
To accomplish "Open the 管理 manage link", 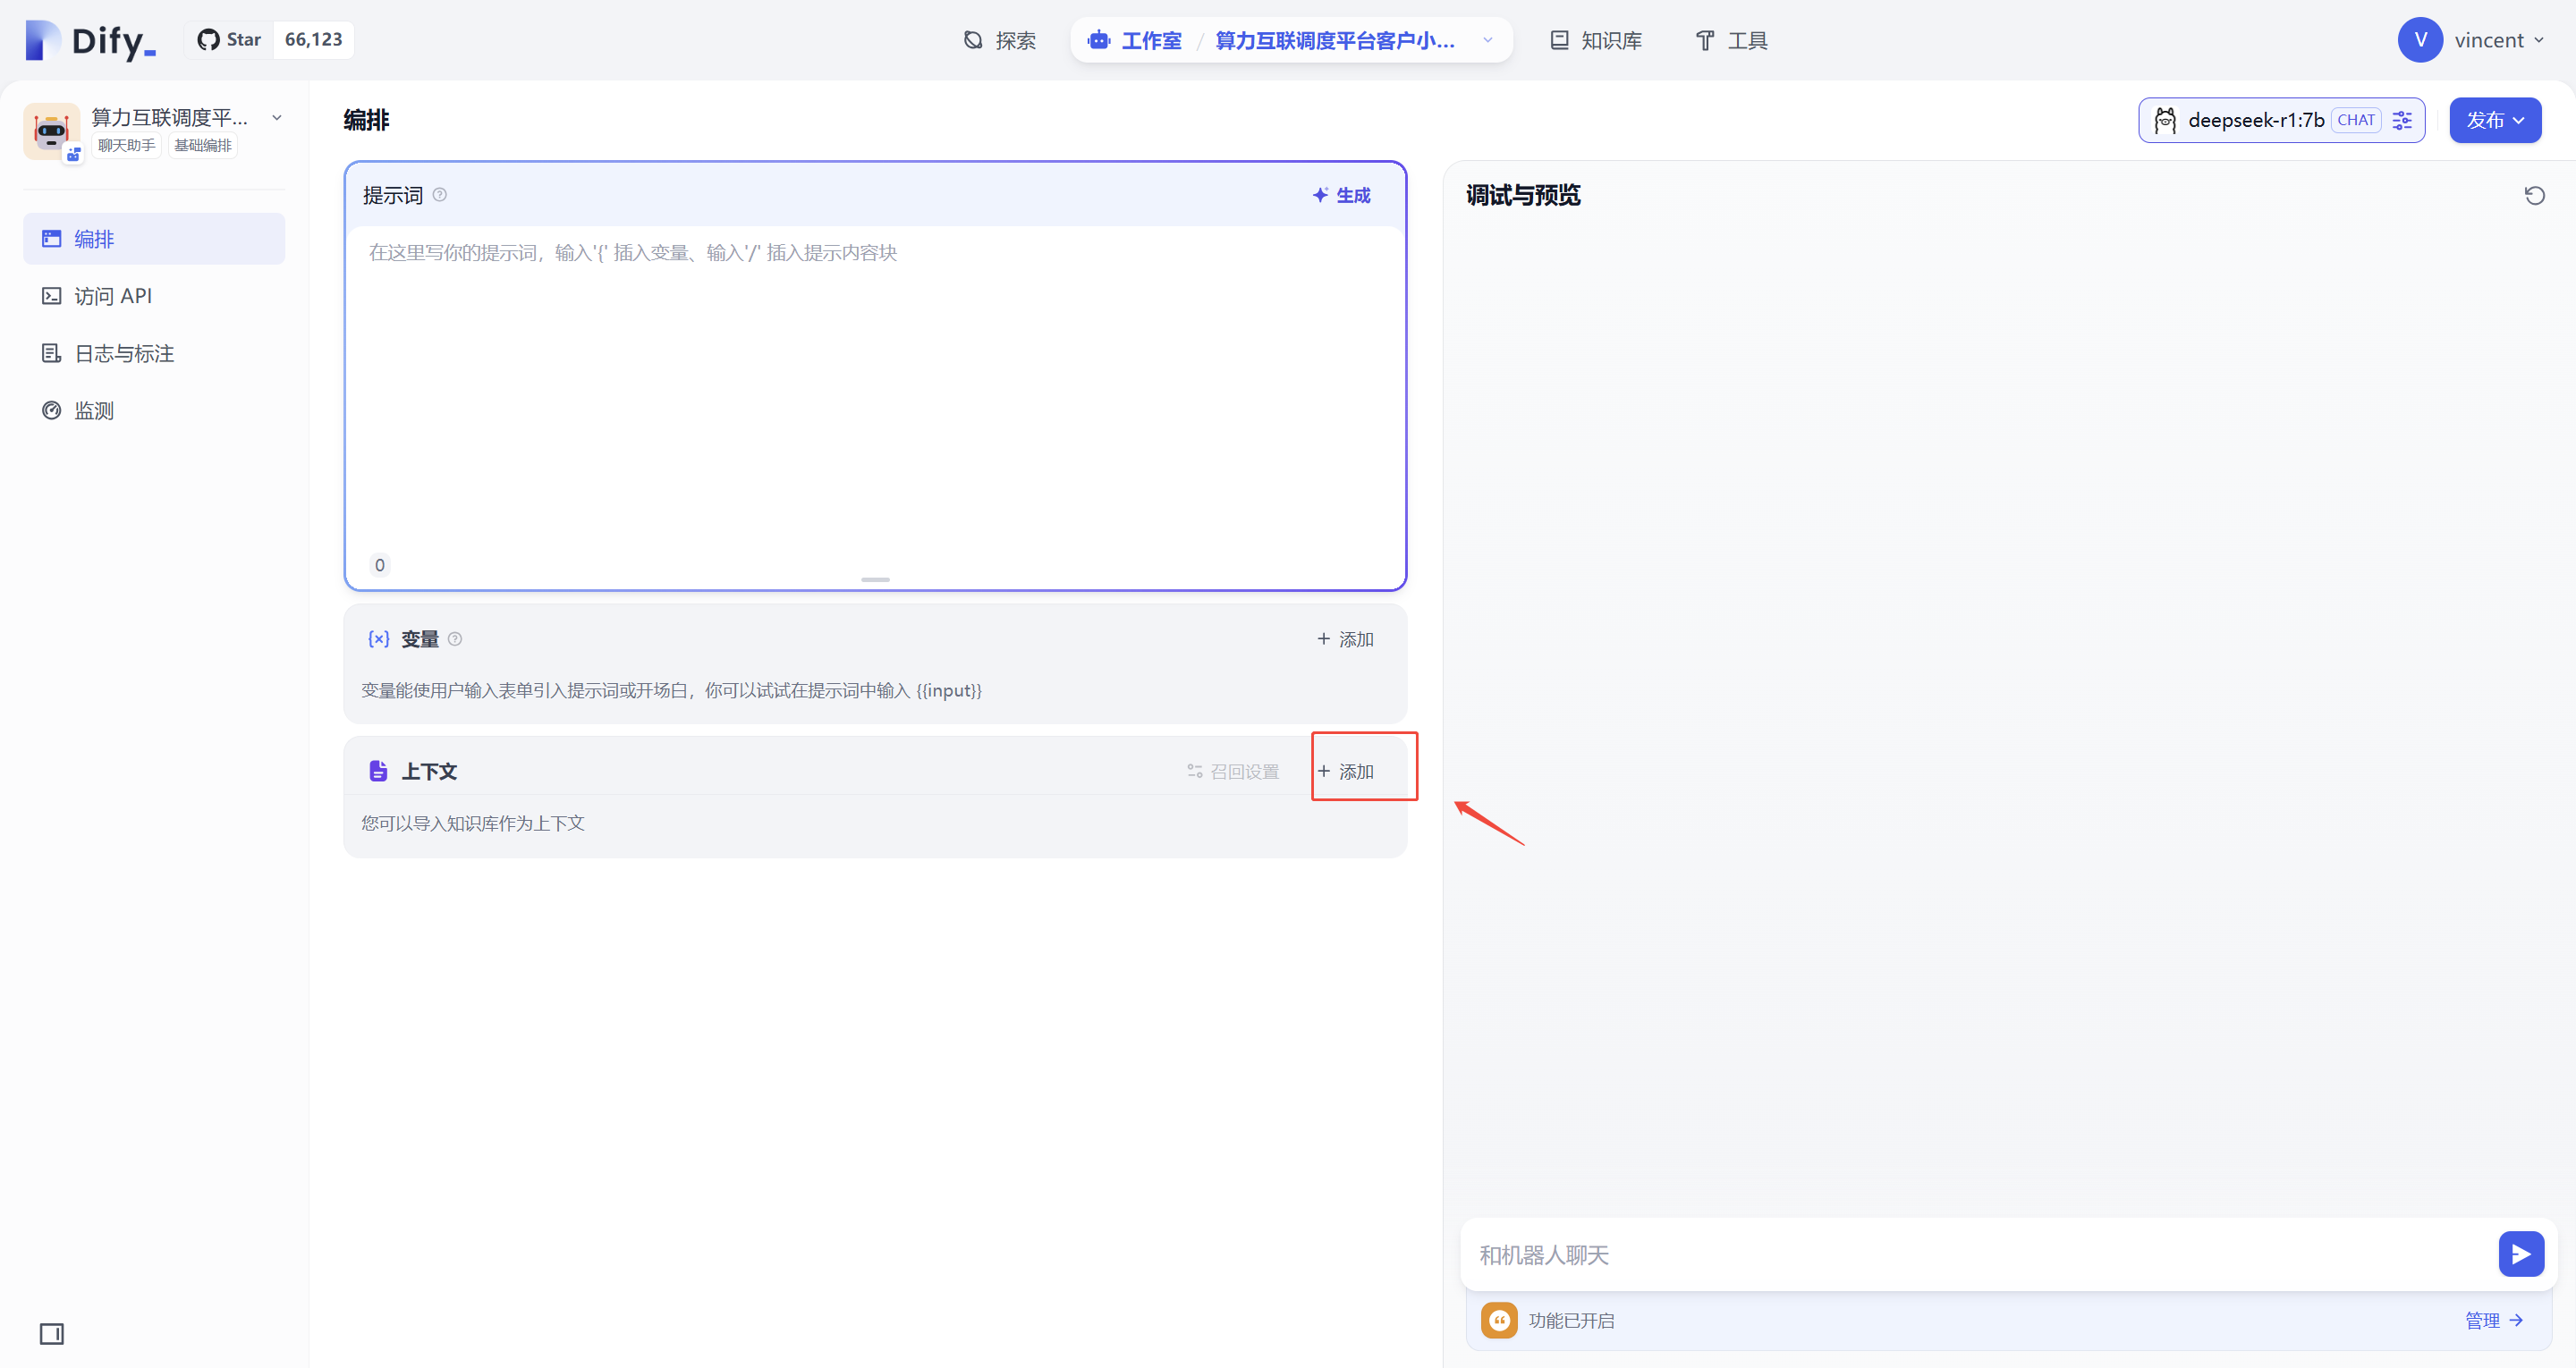I will pyautogui.click(x=2494, y=1320).
